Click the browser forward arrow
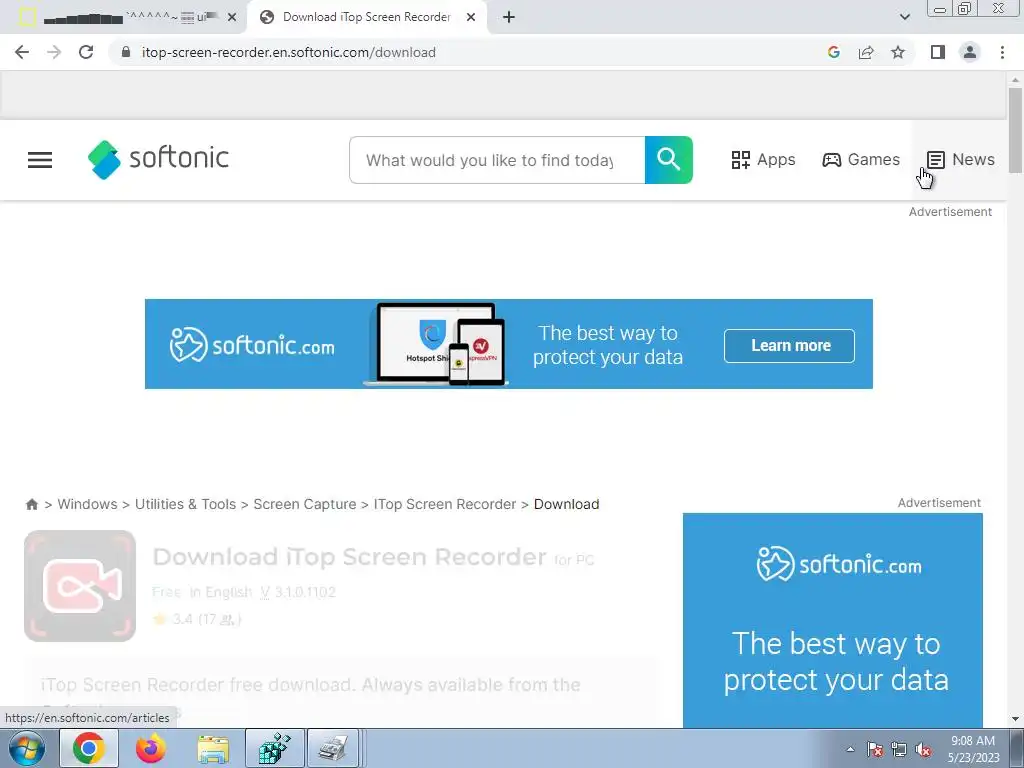 (54, 52)
